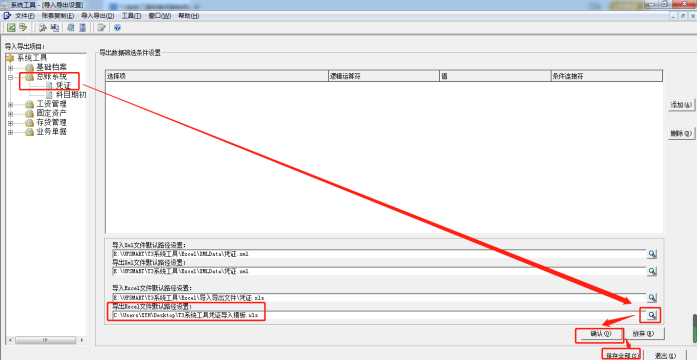This screenshot has width=697, height=361.
Task: Click the blue round help toolbar icon
Action: pos(117,28)
